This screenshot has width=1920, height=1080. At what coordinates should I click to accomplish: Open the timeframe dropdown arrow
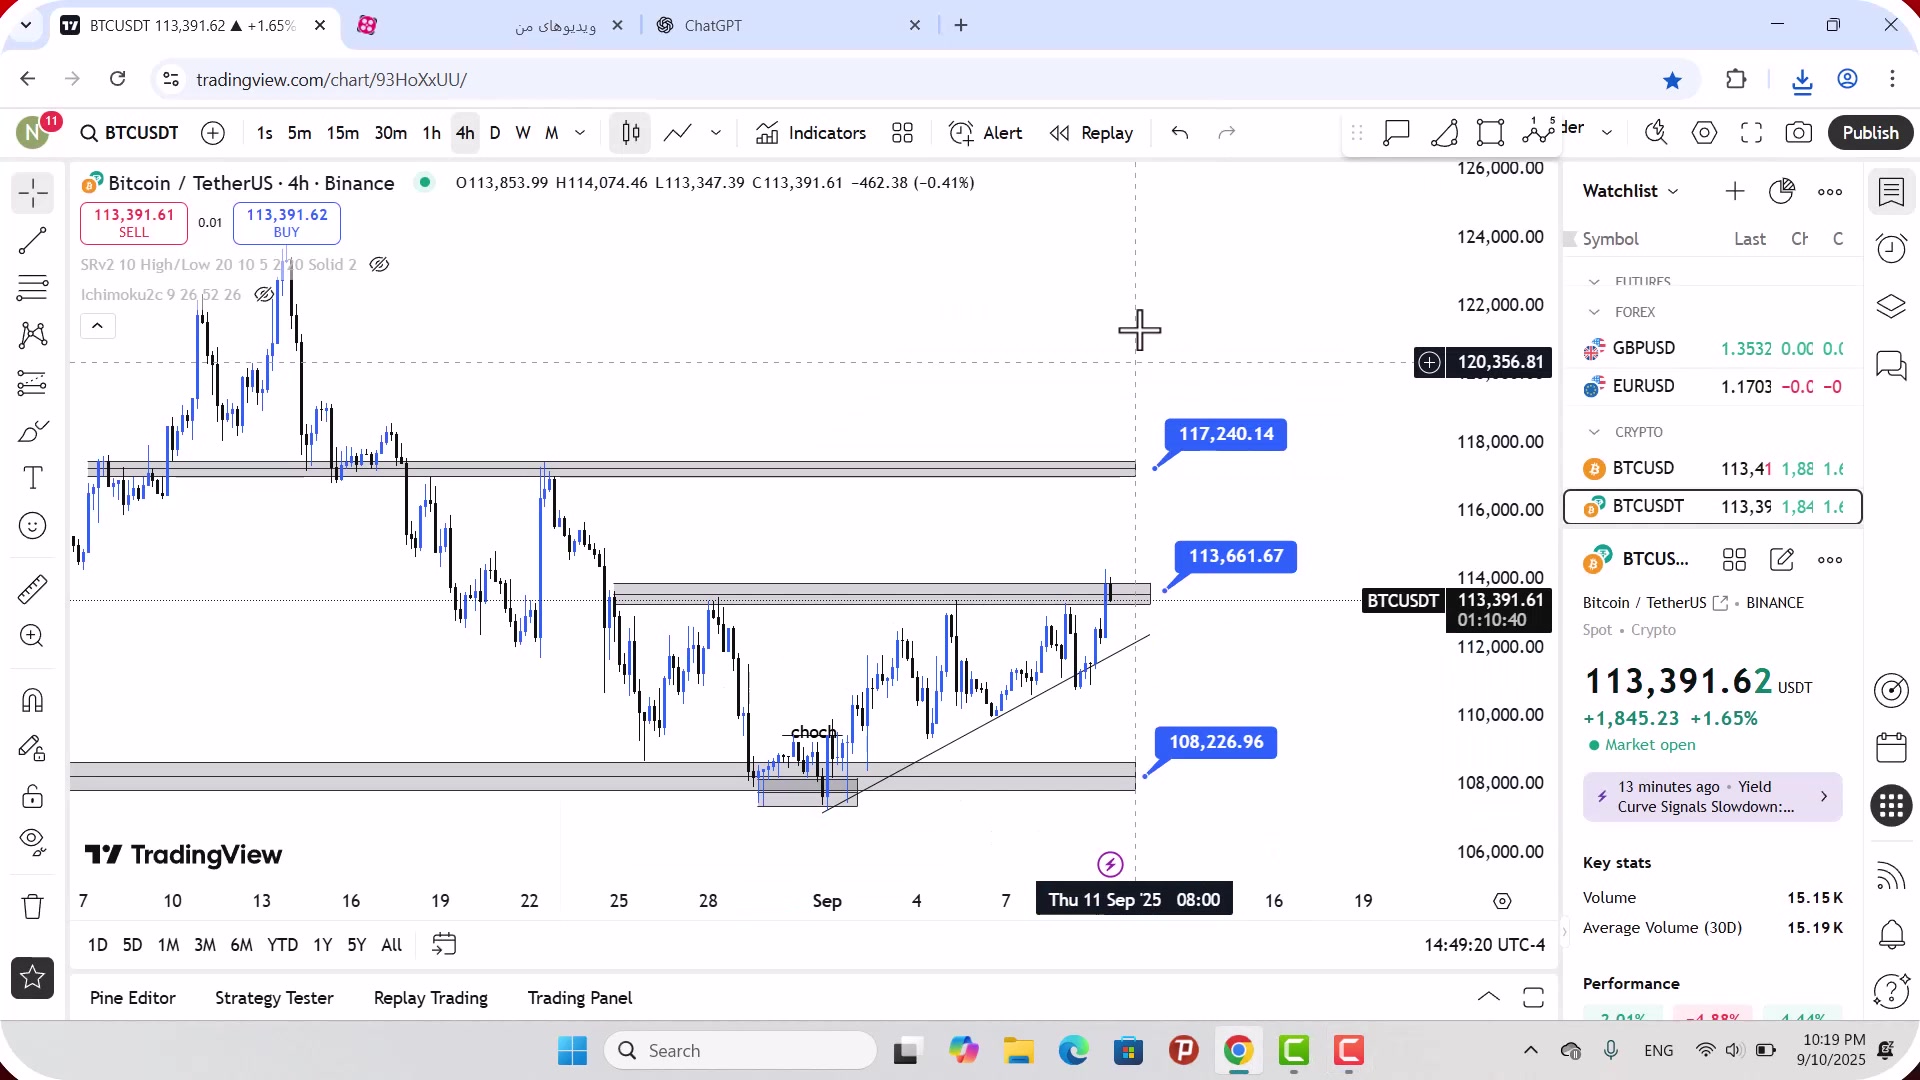[x=580, y=133]
